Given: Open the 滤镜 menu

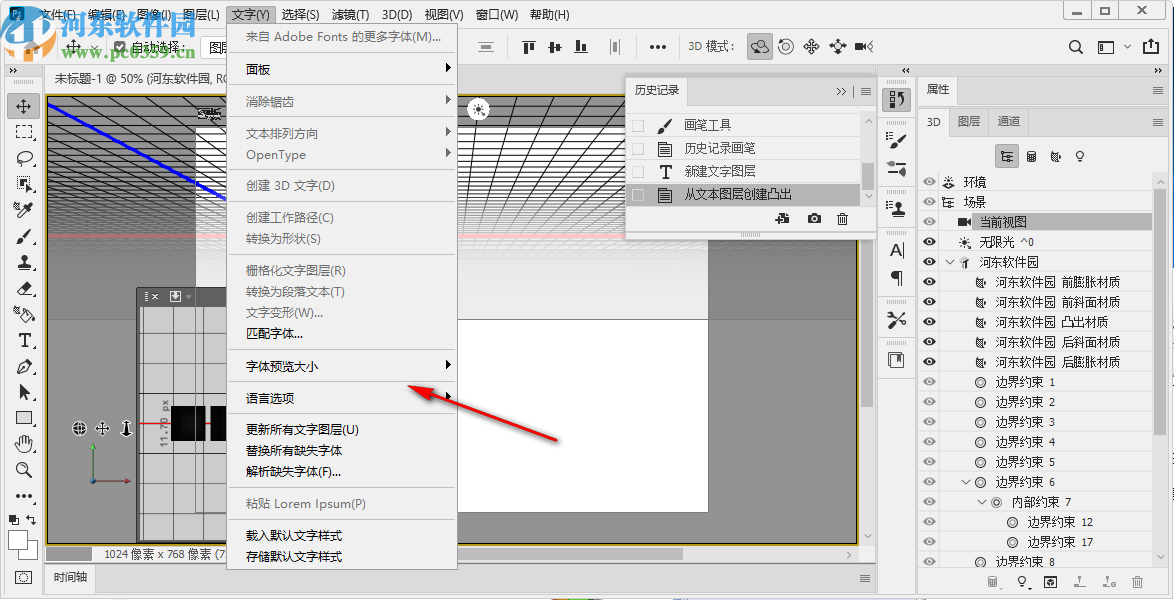Looking at the screenshot, I should 352,14.
